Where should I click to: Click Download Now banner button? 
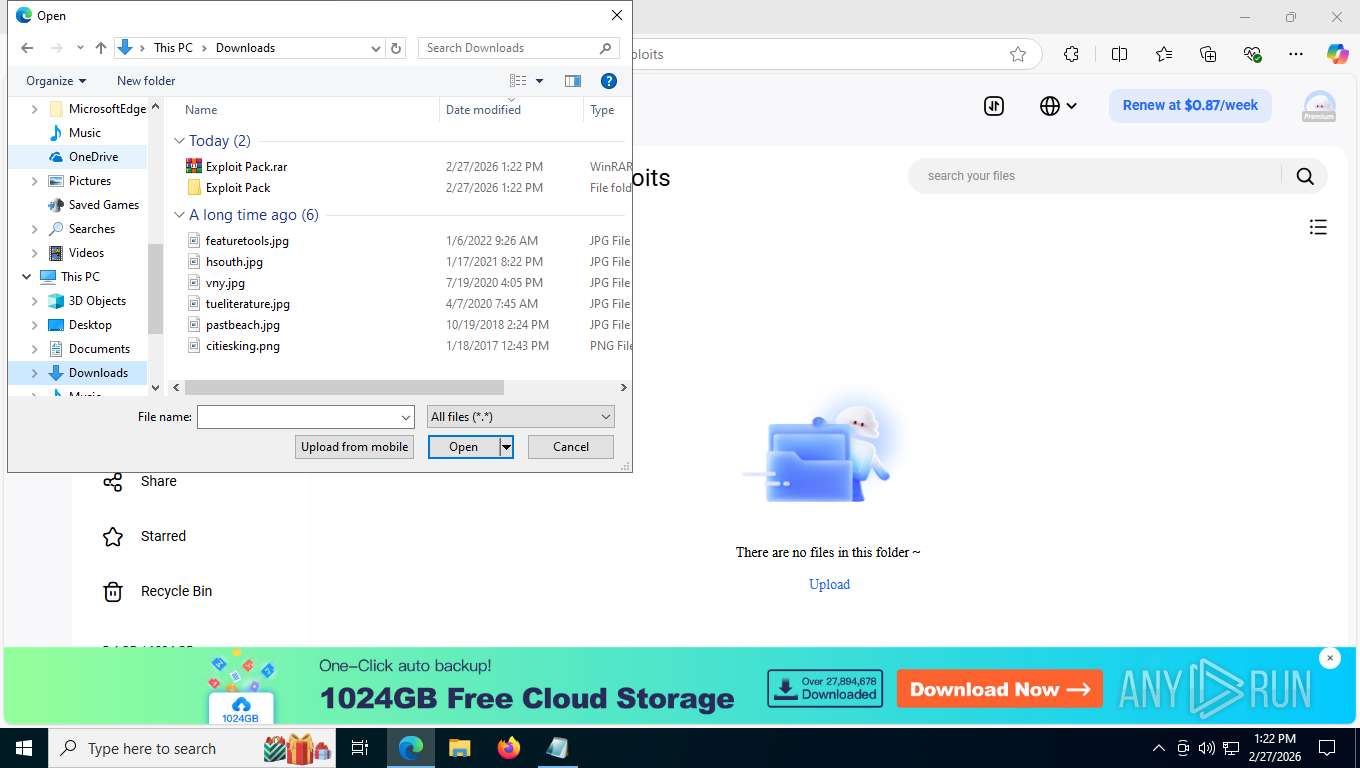pos(1000,689)
